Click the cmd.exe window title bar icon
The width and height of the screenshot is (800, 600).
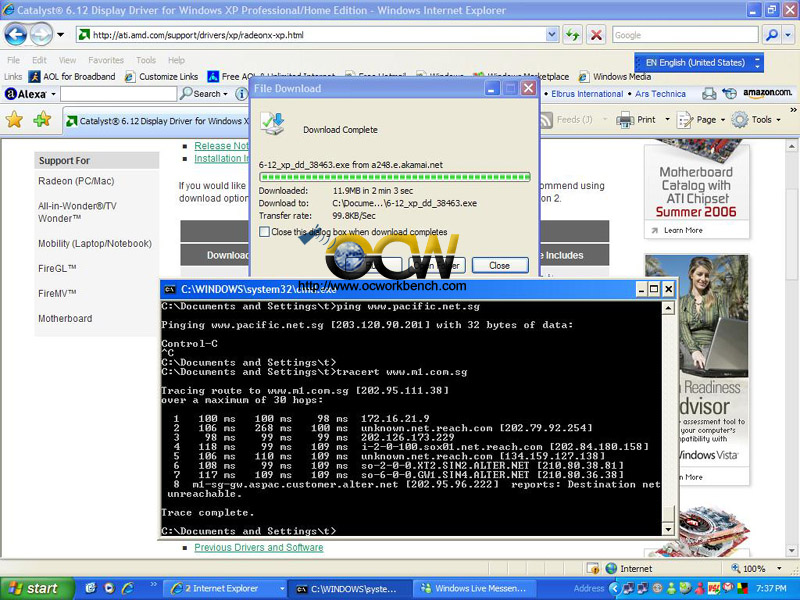pos(169,290)
